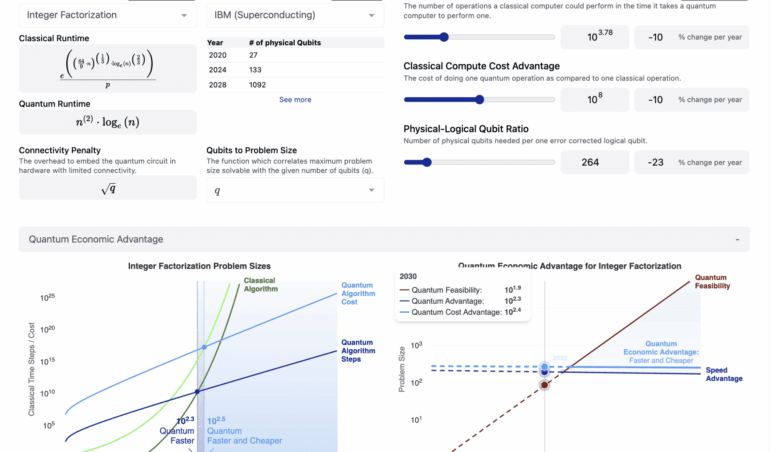
Task: Click the dark blue intersection point on left chart
Action: pos(198,391)
